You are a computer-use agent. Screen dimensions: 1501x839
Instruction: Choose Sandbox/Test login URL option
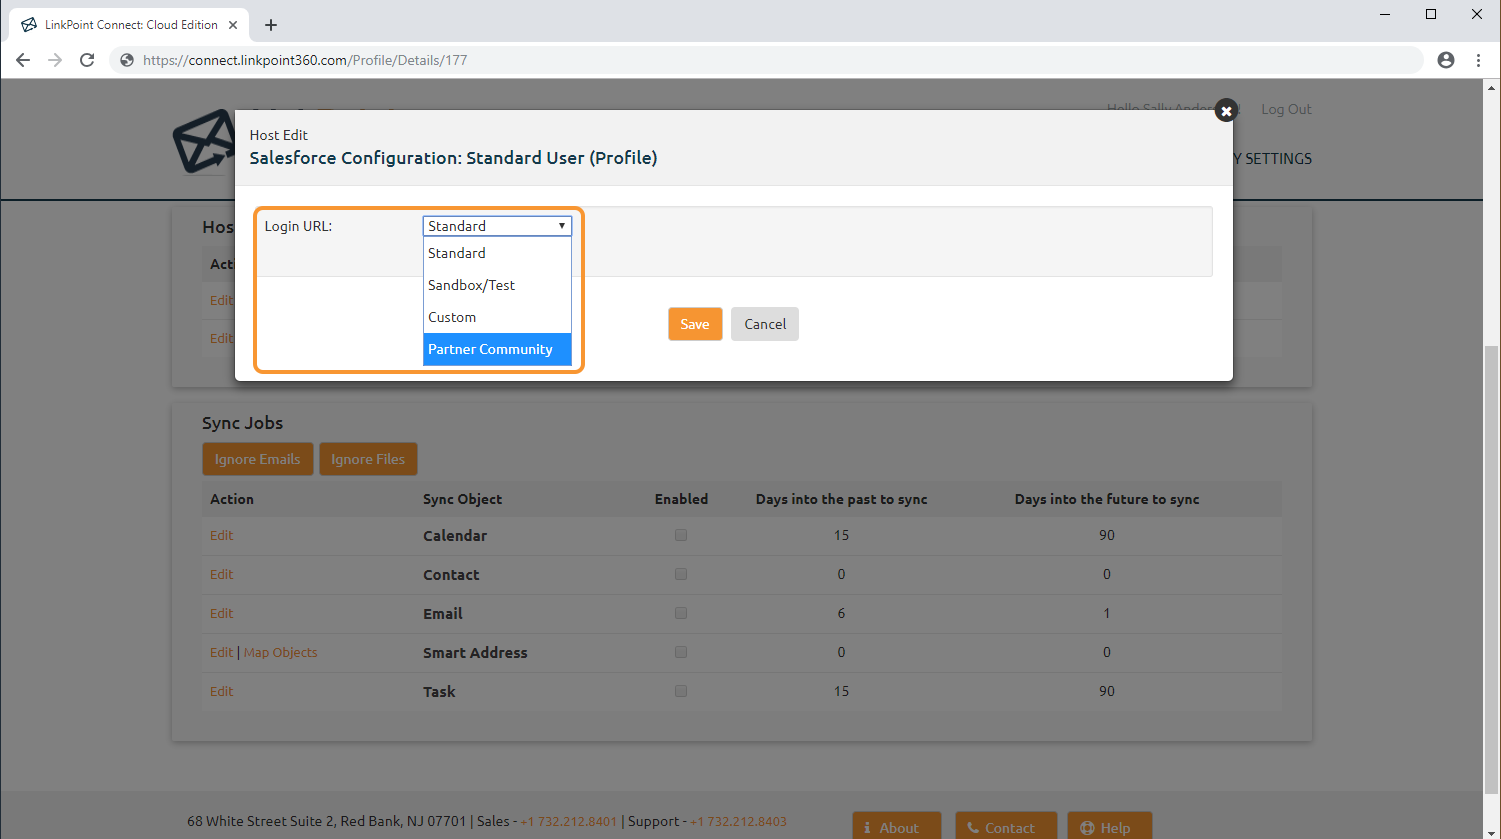tap(497, 285)
